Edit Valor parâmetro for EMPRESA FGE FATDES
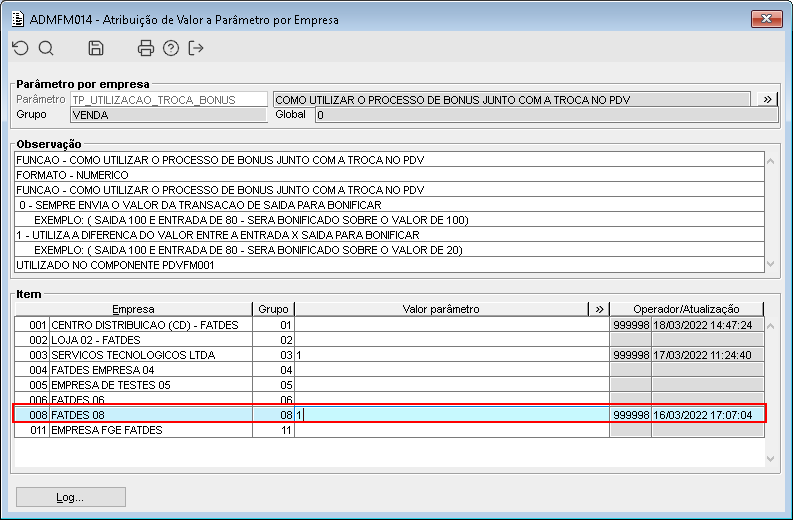Screen dimensions: 793x520 pyautogui.click(x=452, y=430)
